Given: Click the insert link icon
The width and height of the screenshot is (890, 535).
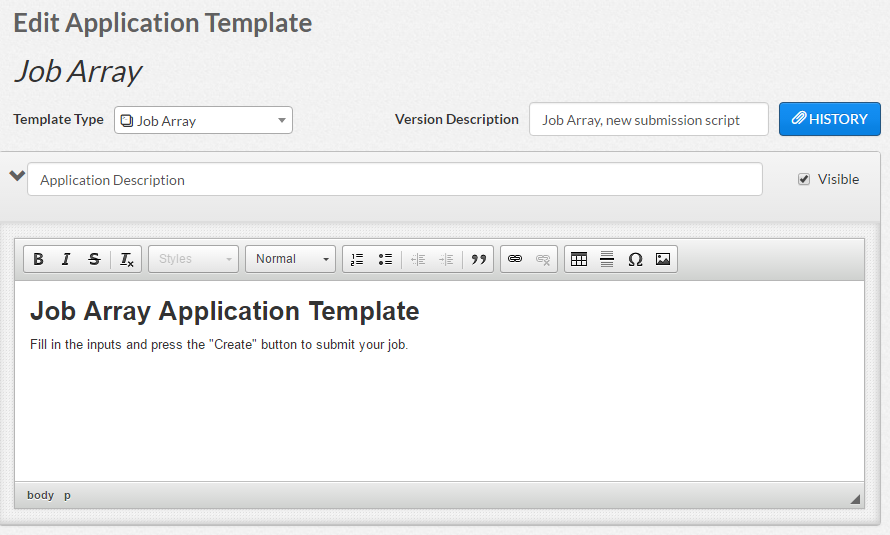Looking at the screenshot, I should pyautogui.click(x=515, y=259).
